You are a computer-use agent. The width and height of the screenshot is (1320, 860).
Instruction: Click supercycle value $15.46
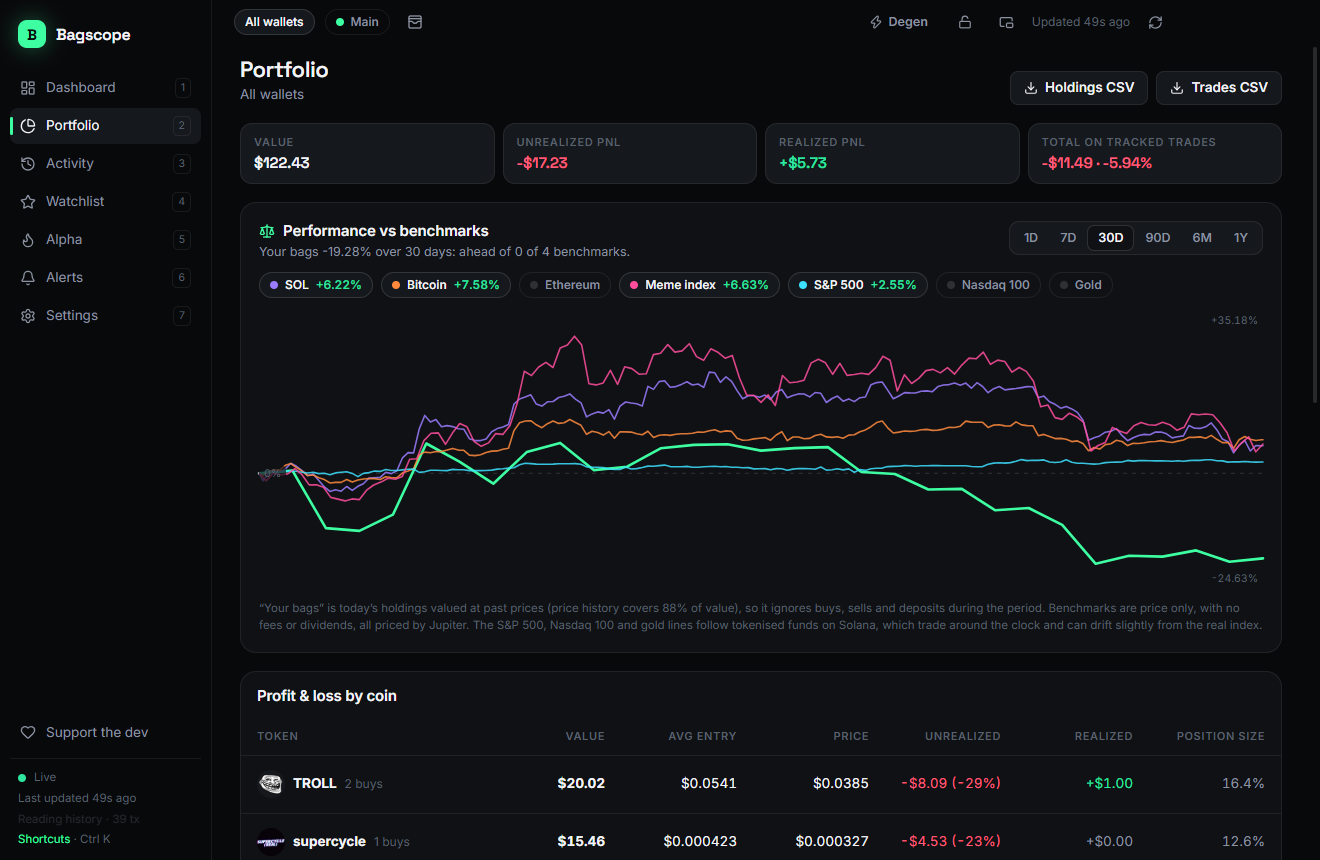point(581,842)
